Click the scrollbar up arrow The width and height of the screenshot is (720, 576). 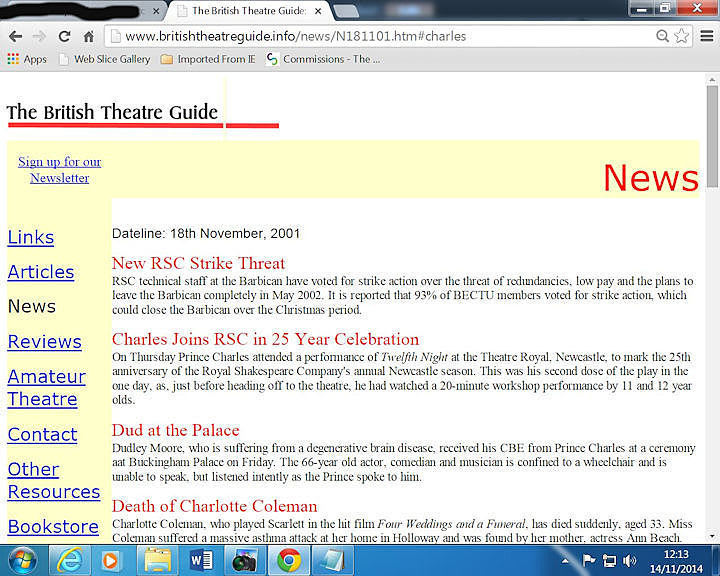point(712,80)
